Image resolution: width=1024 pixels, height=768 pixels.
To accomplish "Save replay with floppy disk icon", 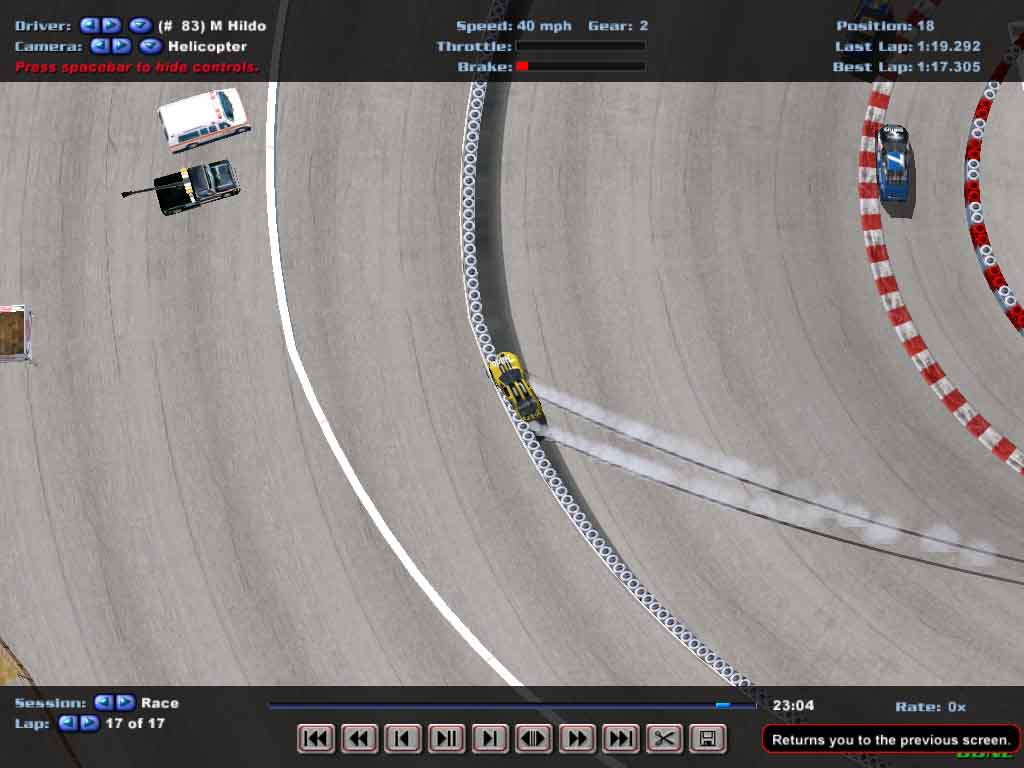I will (707, 739).
